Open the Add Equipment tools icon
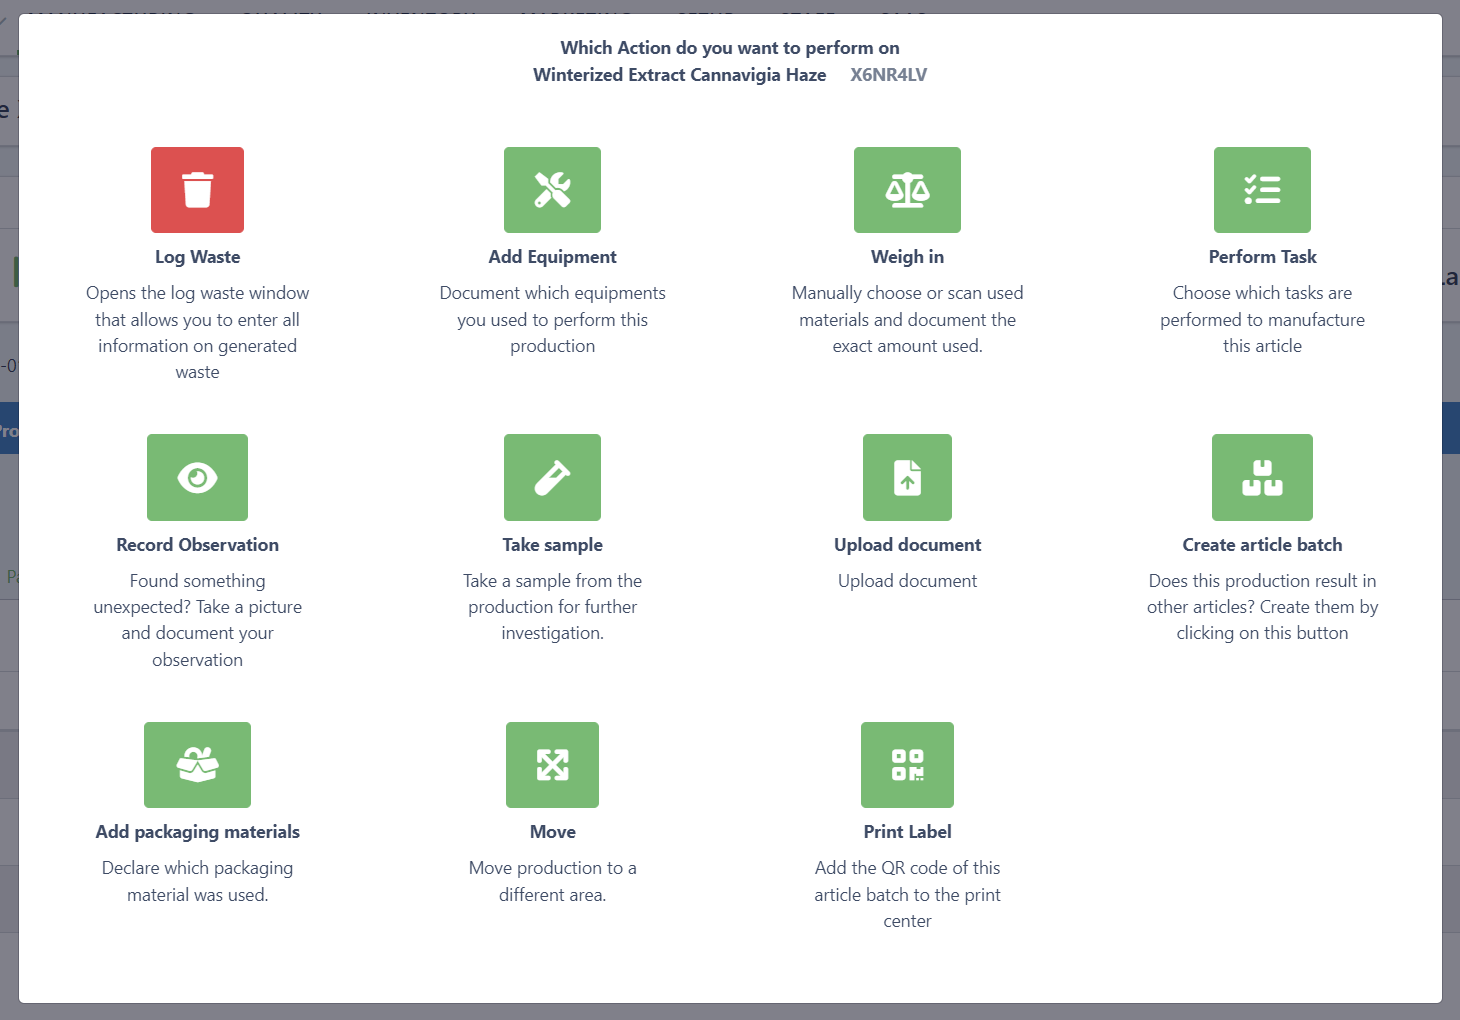 coord(552,190)
